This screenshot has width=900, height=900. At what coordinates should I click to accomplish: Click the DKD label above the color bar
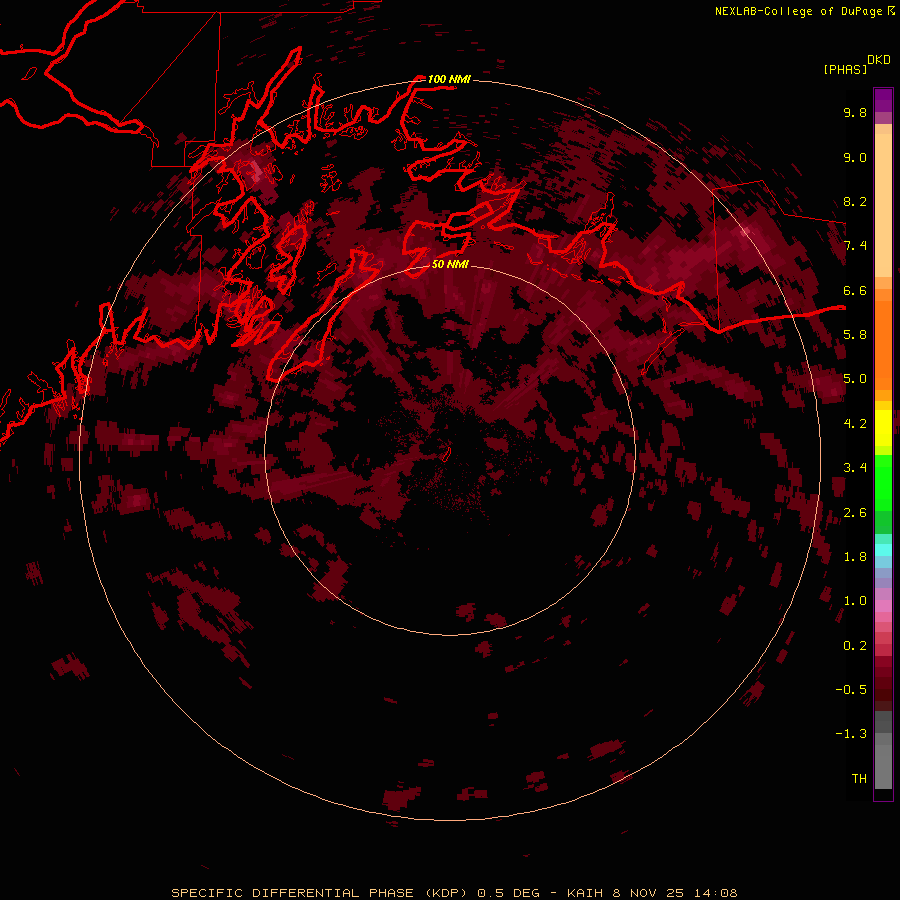click(x=879, y=60)
